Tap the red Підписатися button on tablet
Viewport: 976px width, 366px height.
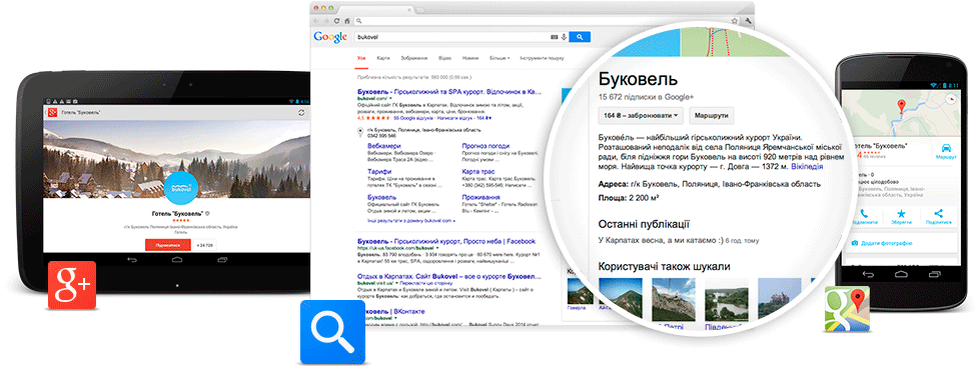tap(167, 245)
